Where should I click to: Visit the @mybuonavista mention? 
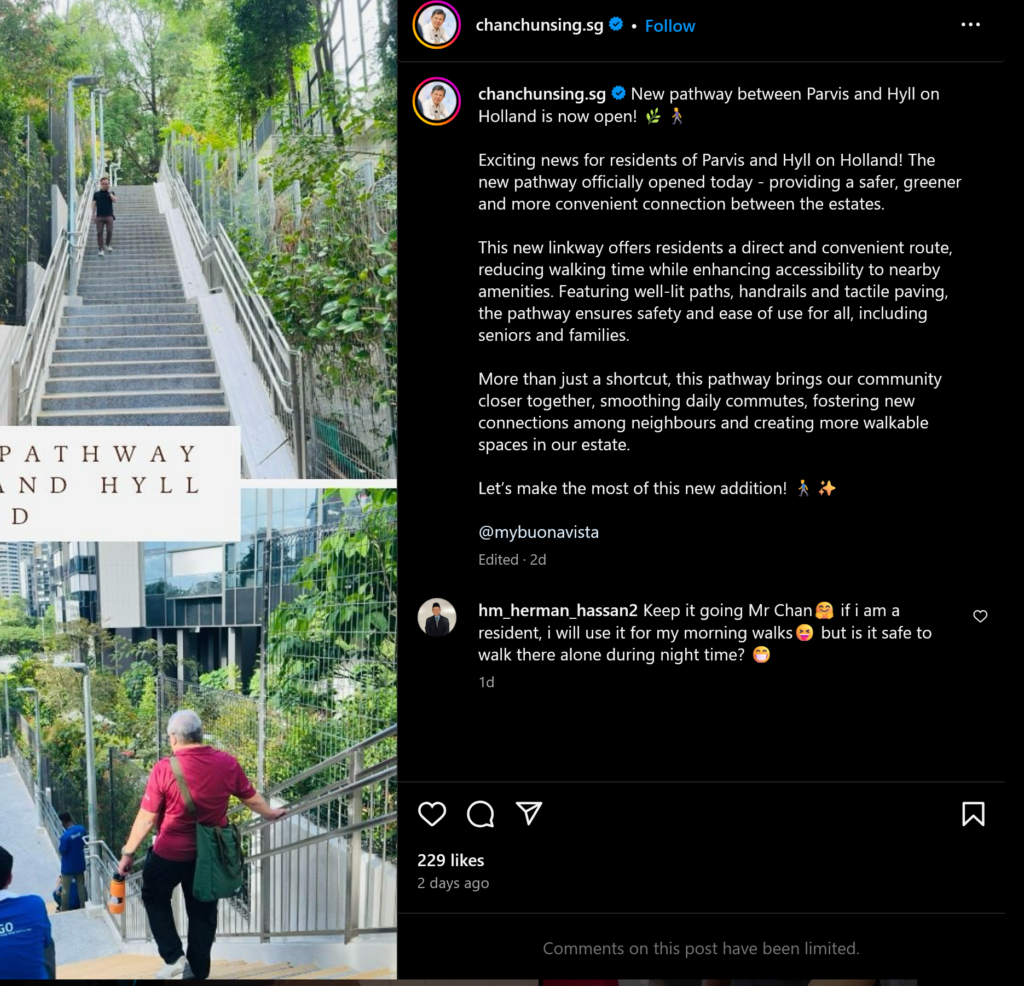538,532
